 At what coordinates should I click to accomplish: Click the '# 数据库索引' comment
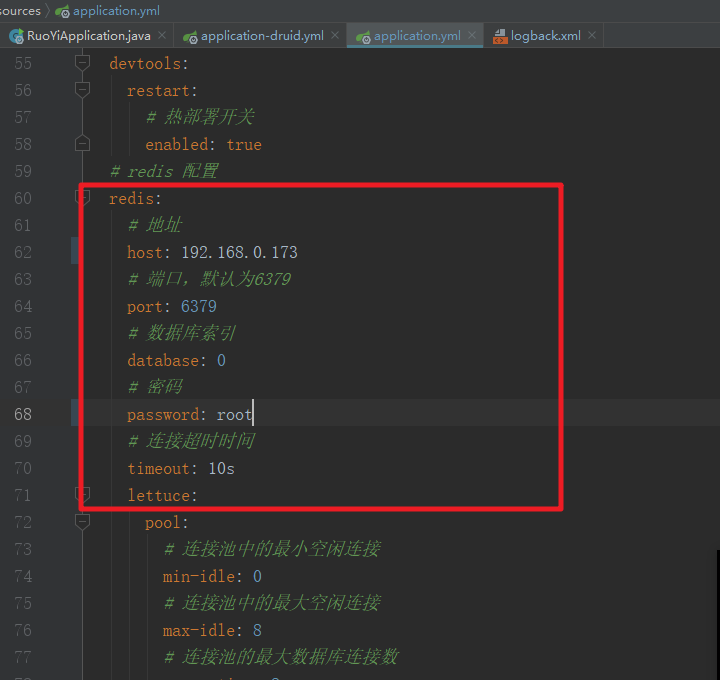pos(182,333)
